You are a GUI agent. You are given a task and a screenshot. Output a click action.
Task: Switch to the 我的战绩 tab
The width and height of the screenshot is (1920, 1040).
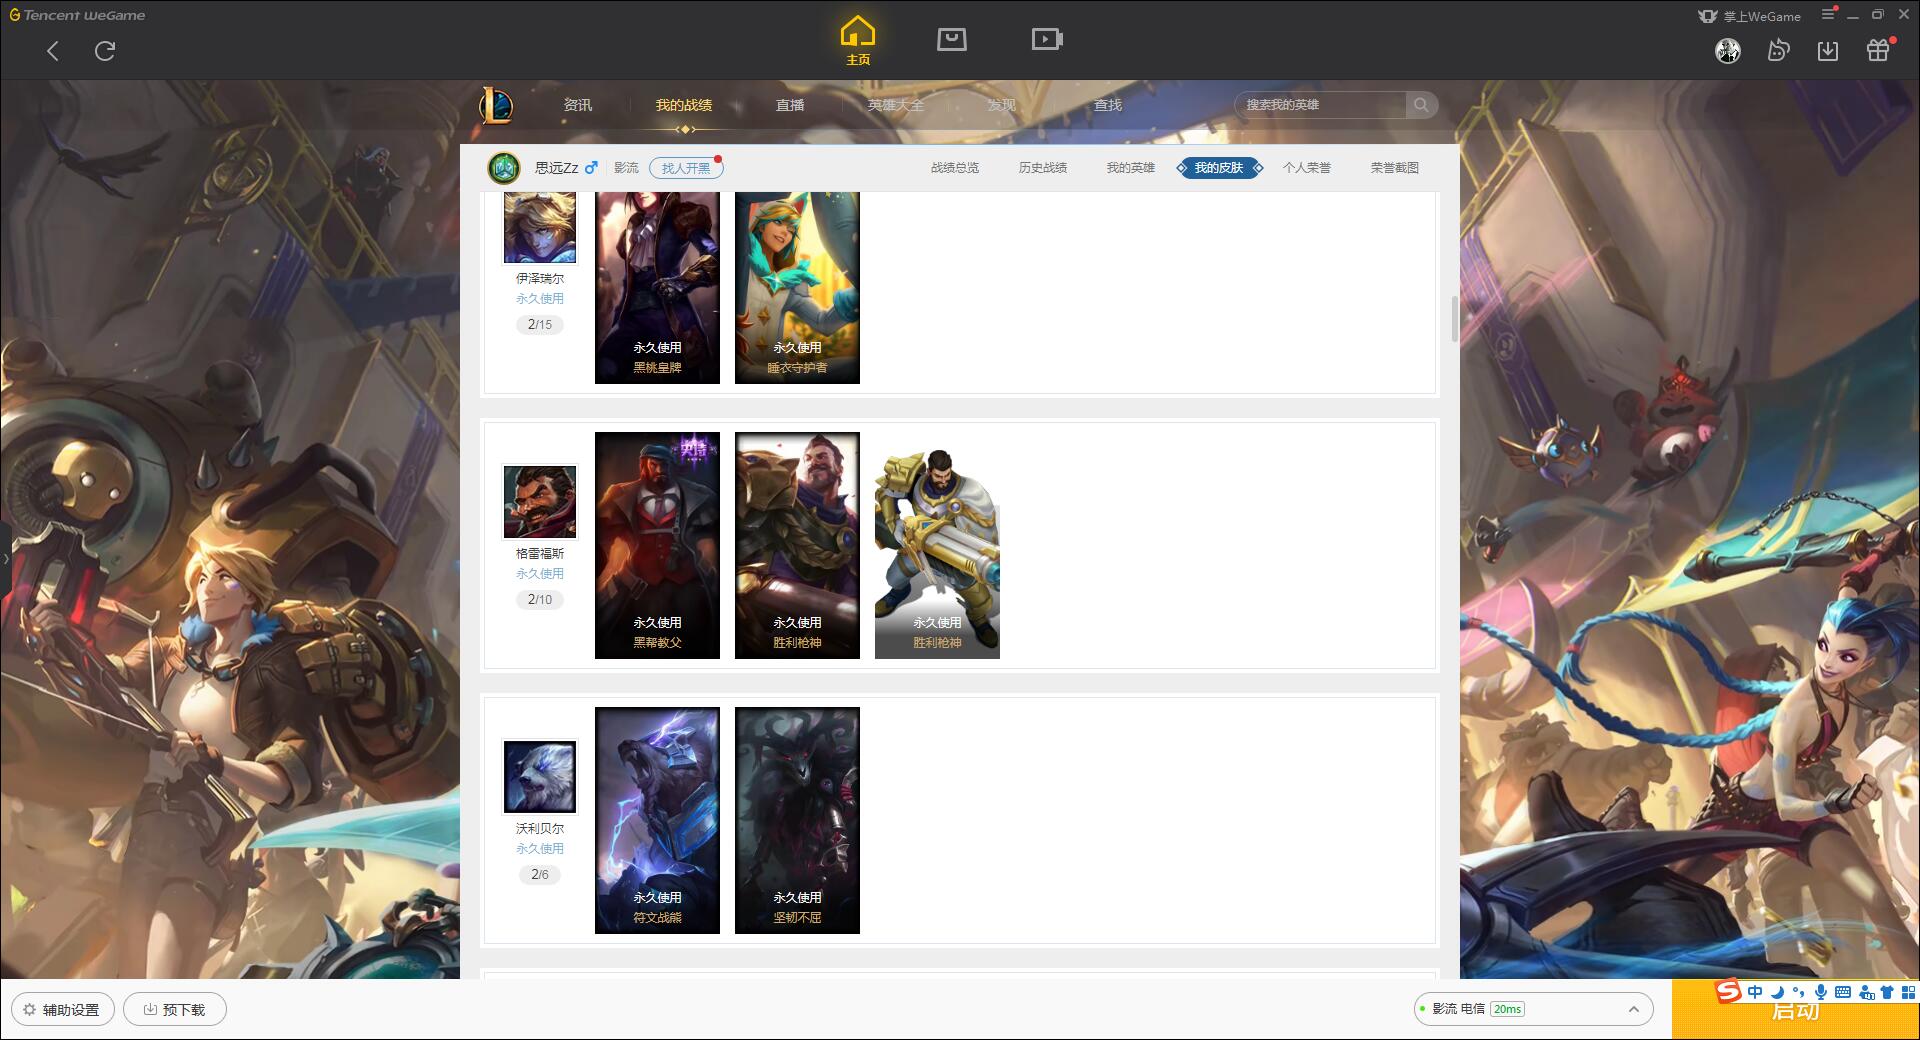684,105
